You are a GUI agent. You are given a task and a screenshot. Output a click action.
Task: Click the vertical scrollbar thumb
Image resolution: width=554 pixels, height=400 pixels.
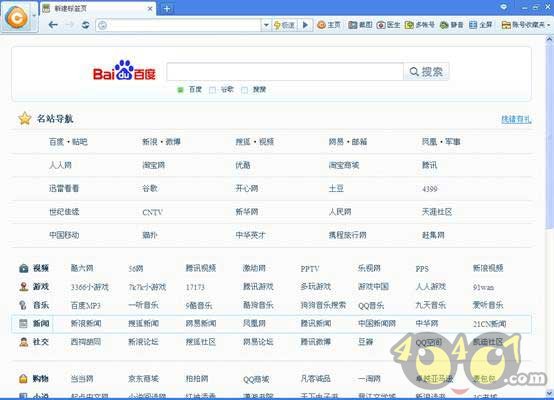(x=549, y=136)
